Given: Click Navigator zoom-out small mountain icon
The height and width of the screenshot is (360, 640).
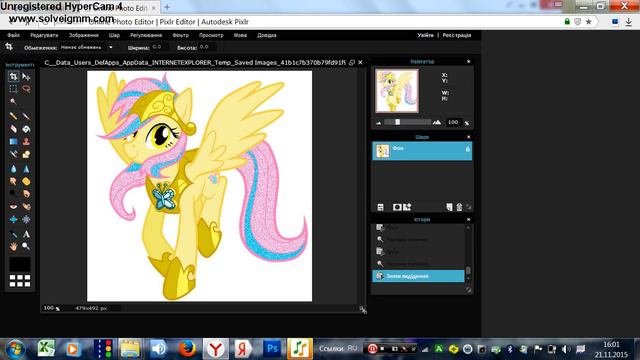Looking at the screenshot, I should (x=378, y=122).
